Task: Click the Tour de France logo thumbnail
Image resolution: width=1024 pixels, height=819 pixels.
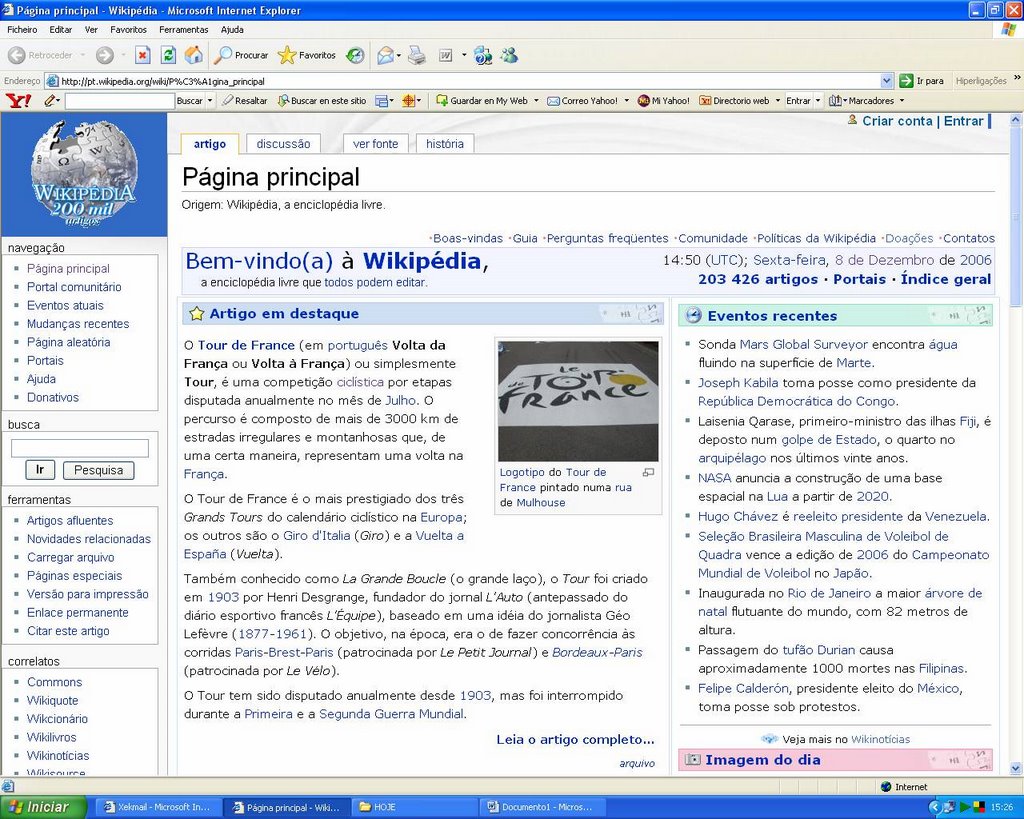Action: tap(578, 401)
